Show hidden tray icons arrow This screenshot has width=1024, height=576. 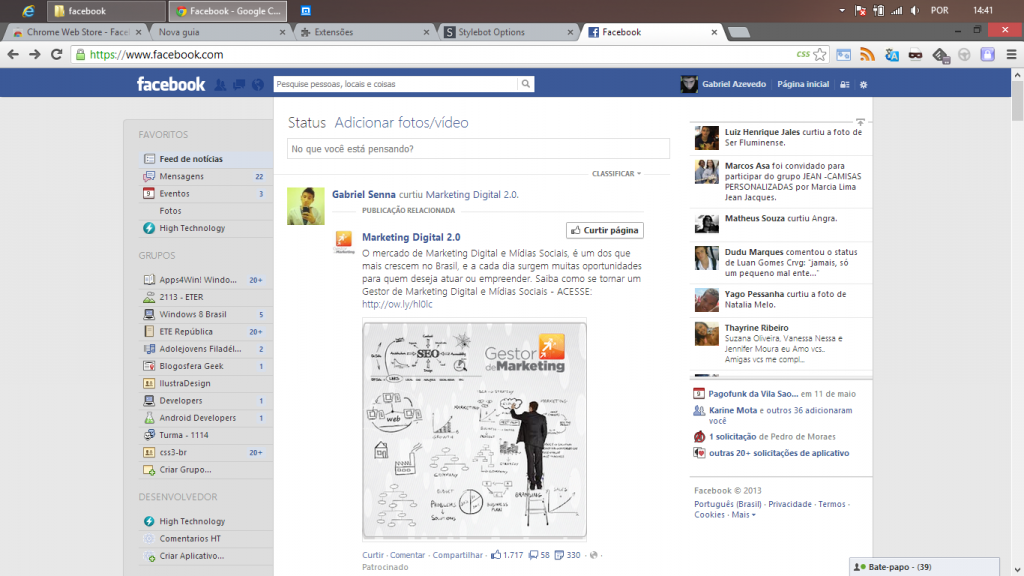coord(842,10)
